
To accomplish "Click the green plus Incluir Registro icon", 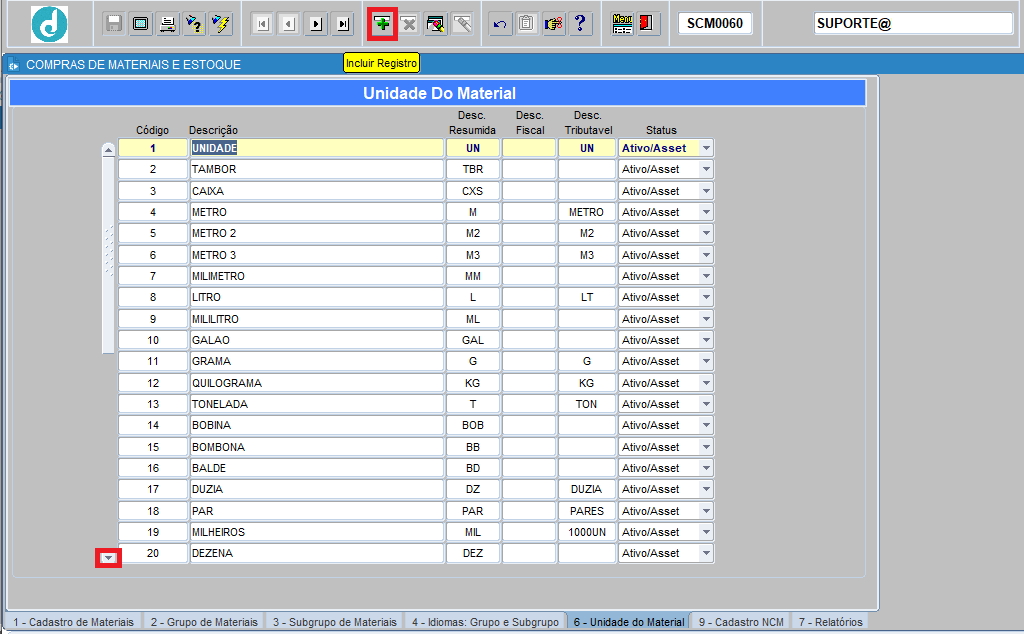I will [x=382, y=24].
